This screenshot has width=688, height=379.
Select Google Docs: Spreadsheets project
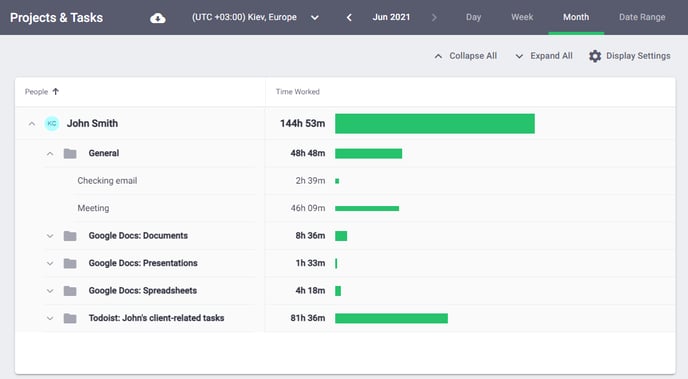[143, 290]
